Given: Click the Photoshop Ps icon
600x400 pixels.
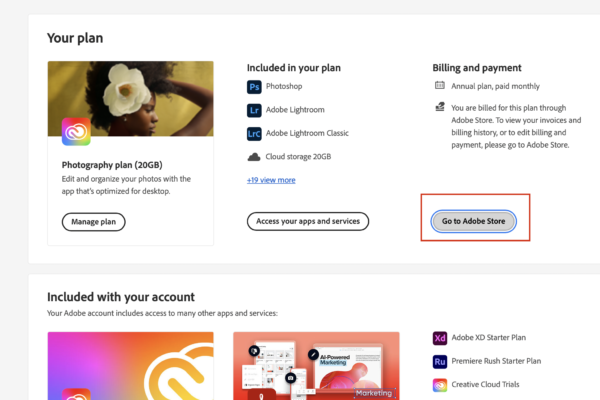Looking at the screenshot, I should pyautogui.click(x=254, y=87).
